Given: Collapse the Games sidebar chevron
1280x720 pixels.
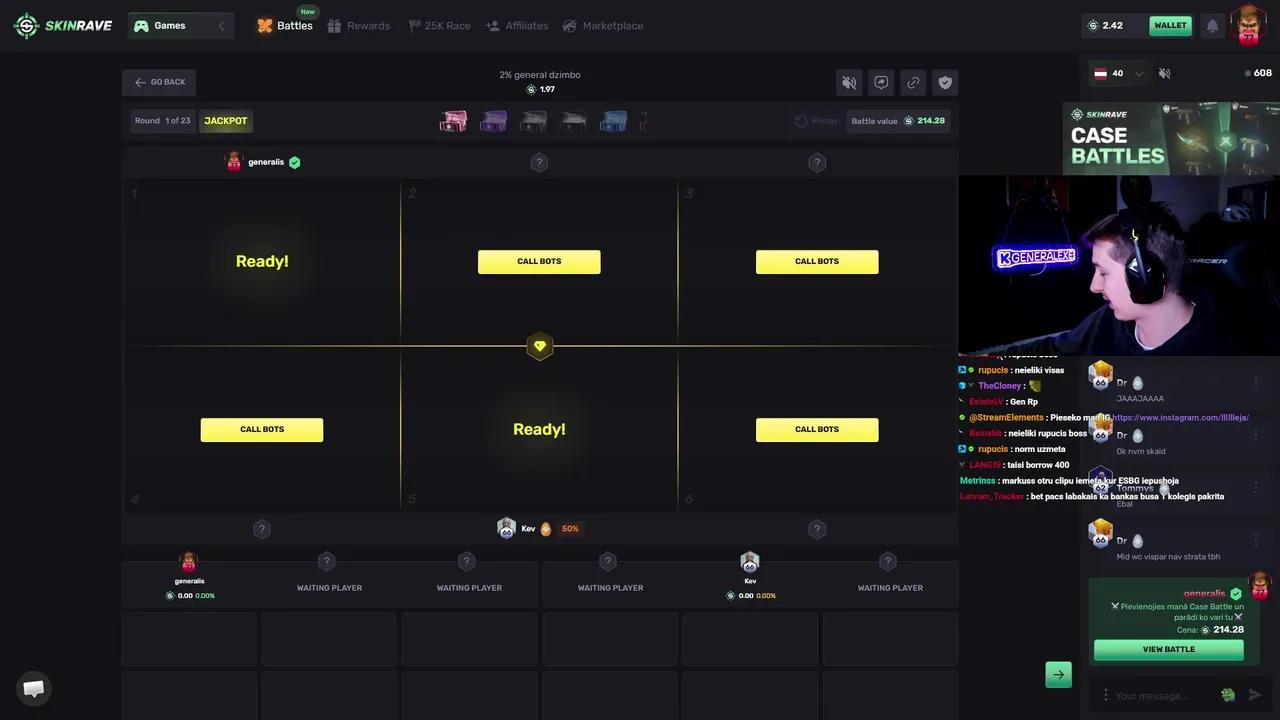Looking at the screenshot, I should pos(222,26).
